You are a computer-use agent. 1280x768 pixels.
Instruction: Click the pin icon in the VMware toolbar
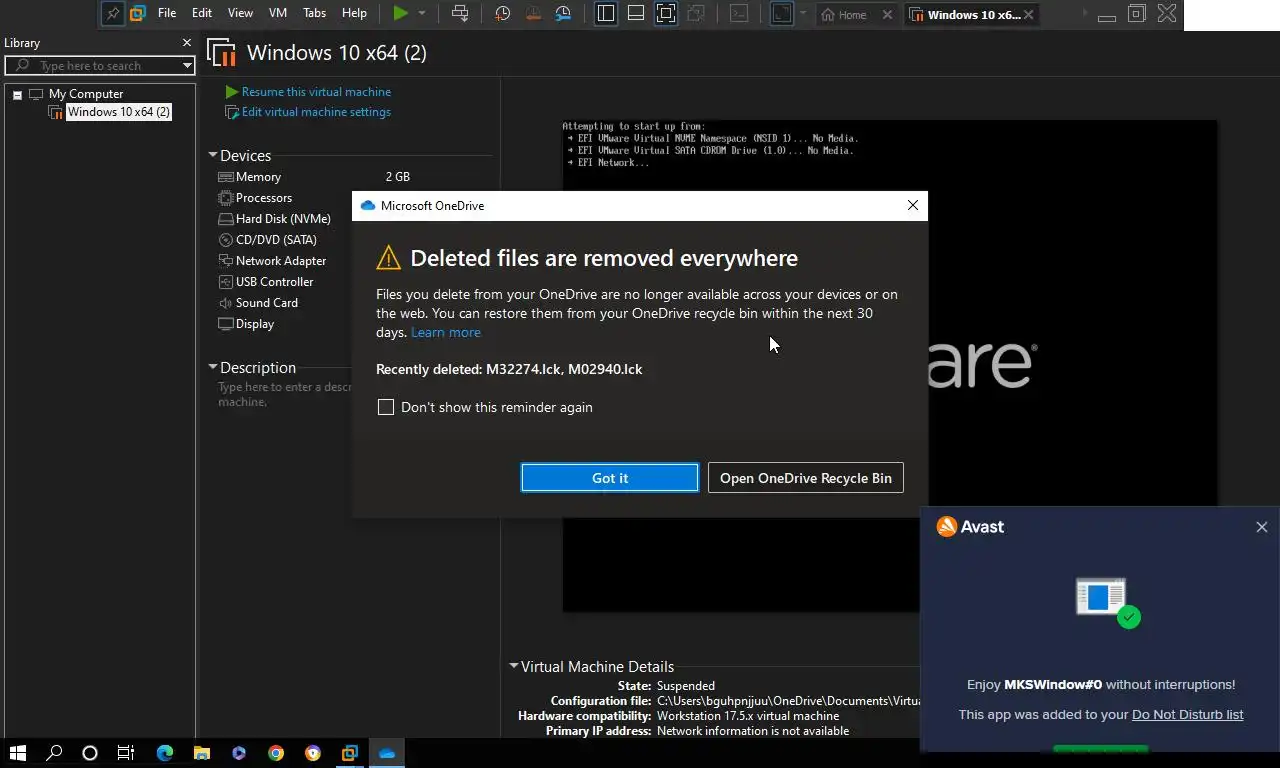(113, 14)
